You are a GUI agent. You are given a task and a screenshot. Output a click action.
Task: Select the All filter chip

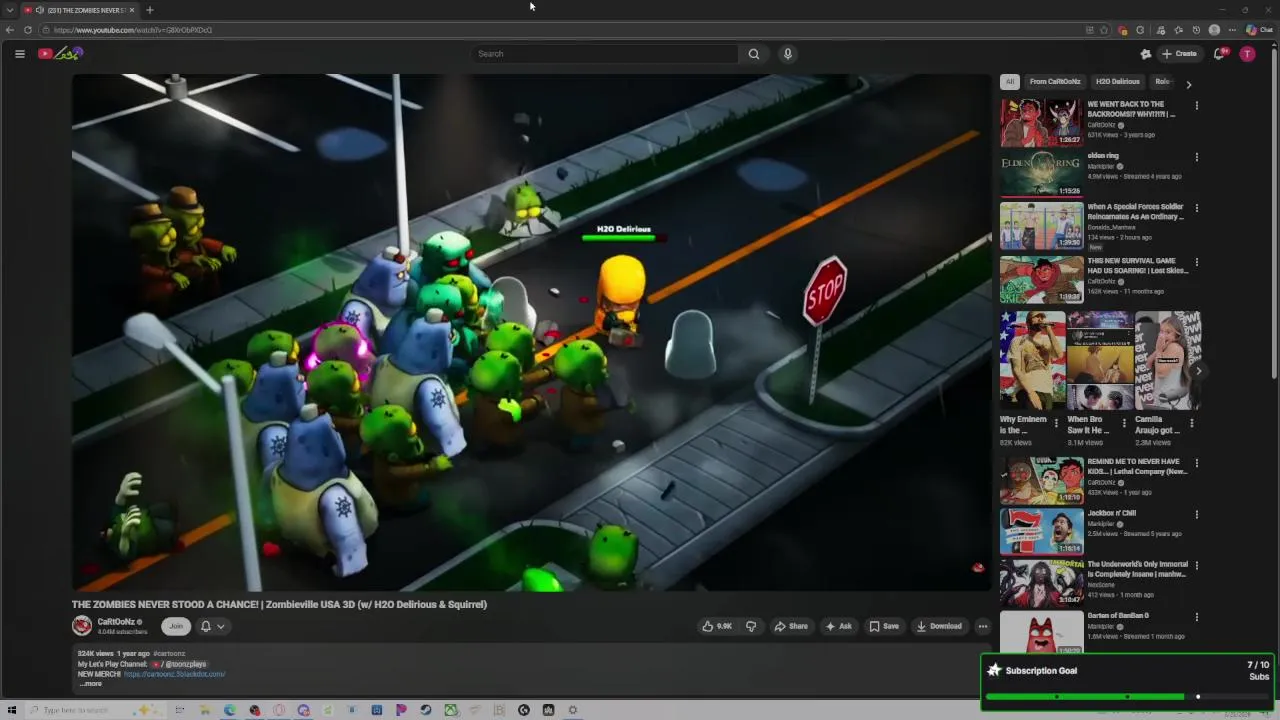tap(1010, 82)
